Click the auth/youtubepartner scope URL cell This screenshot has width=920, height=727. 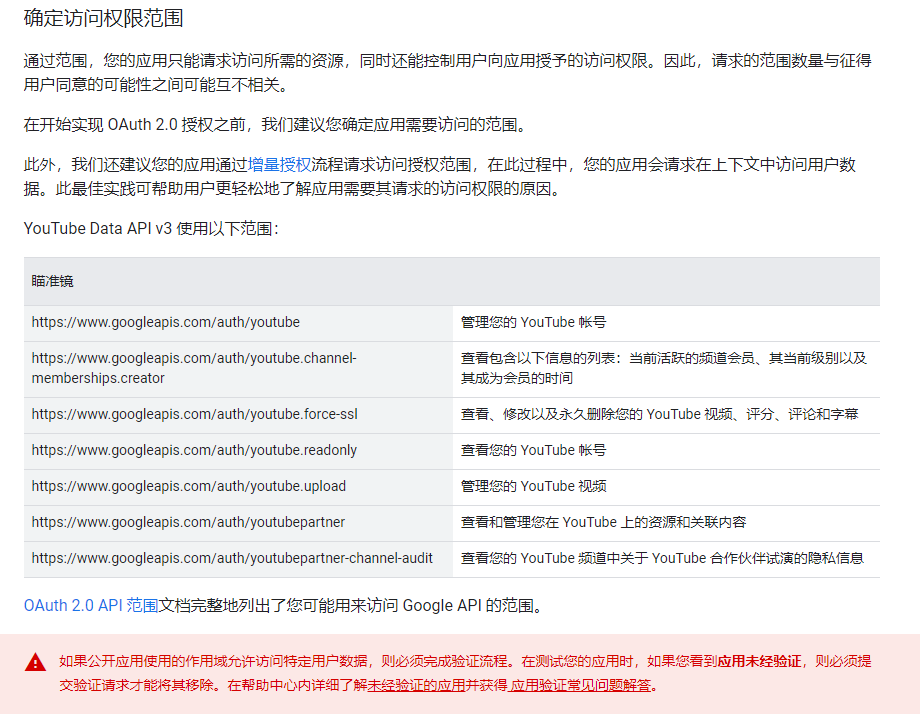click(x=188, y=522)
